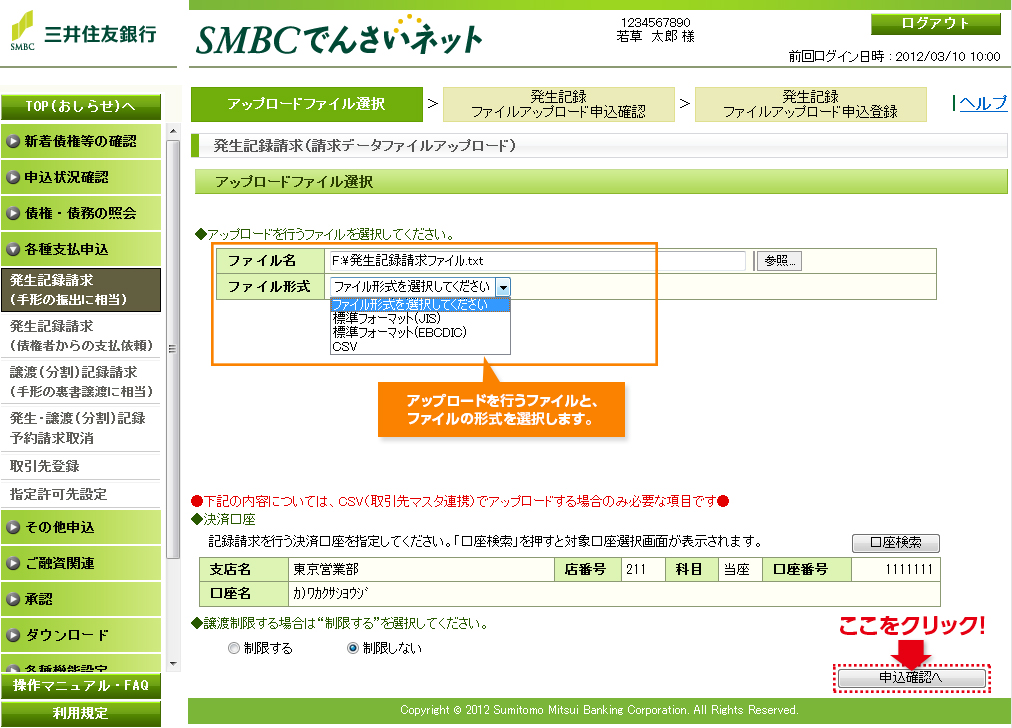The height and width of the screenshot is (728, 1012).
Task: Click 発生記録ファイルアップロード申込確認 step
Action: click(558, 104)
